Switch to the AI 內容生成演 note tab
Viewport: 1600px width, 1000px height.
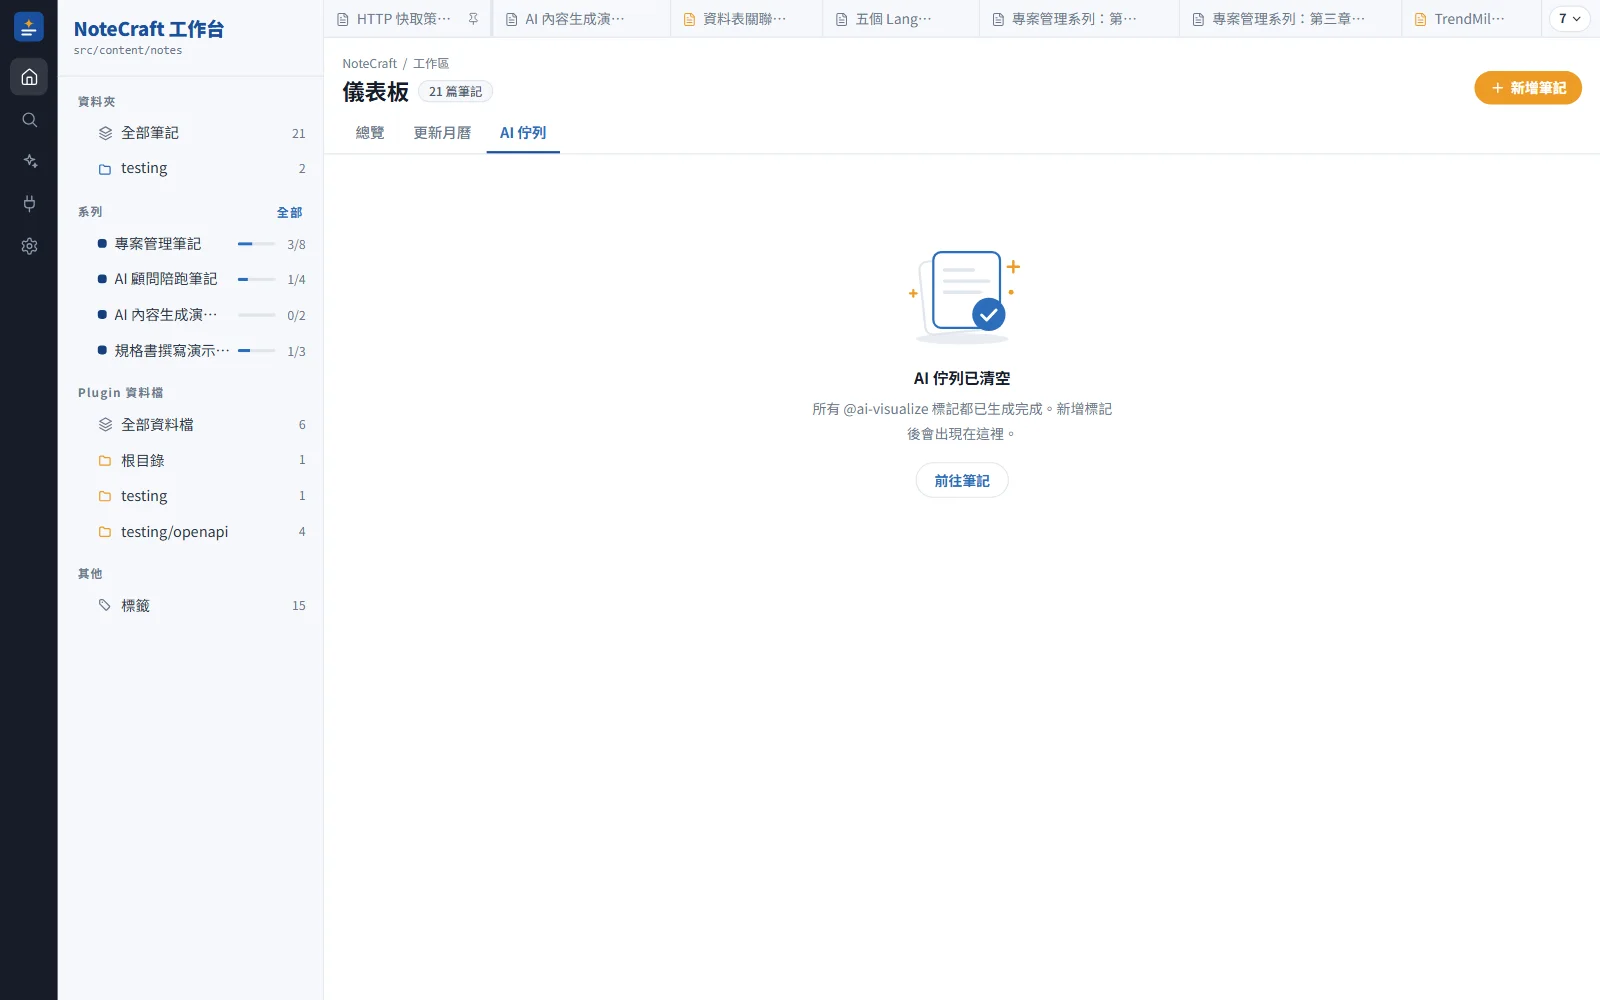tap(582, 19)
